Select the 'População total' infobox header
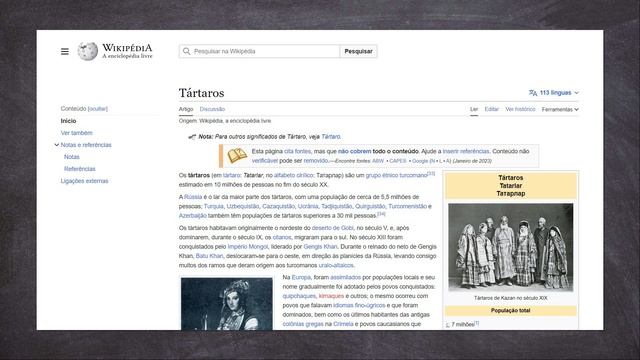Screen dimensions: 640x360 point(511,311)
